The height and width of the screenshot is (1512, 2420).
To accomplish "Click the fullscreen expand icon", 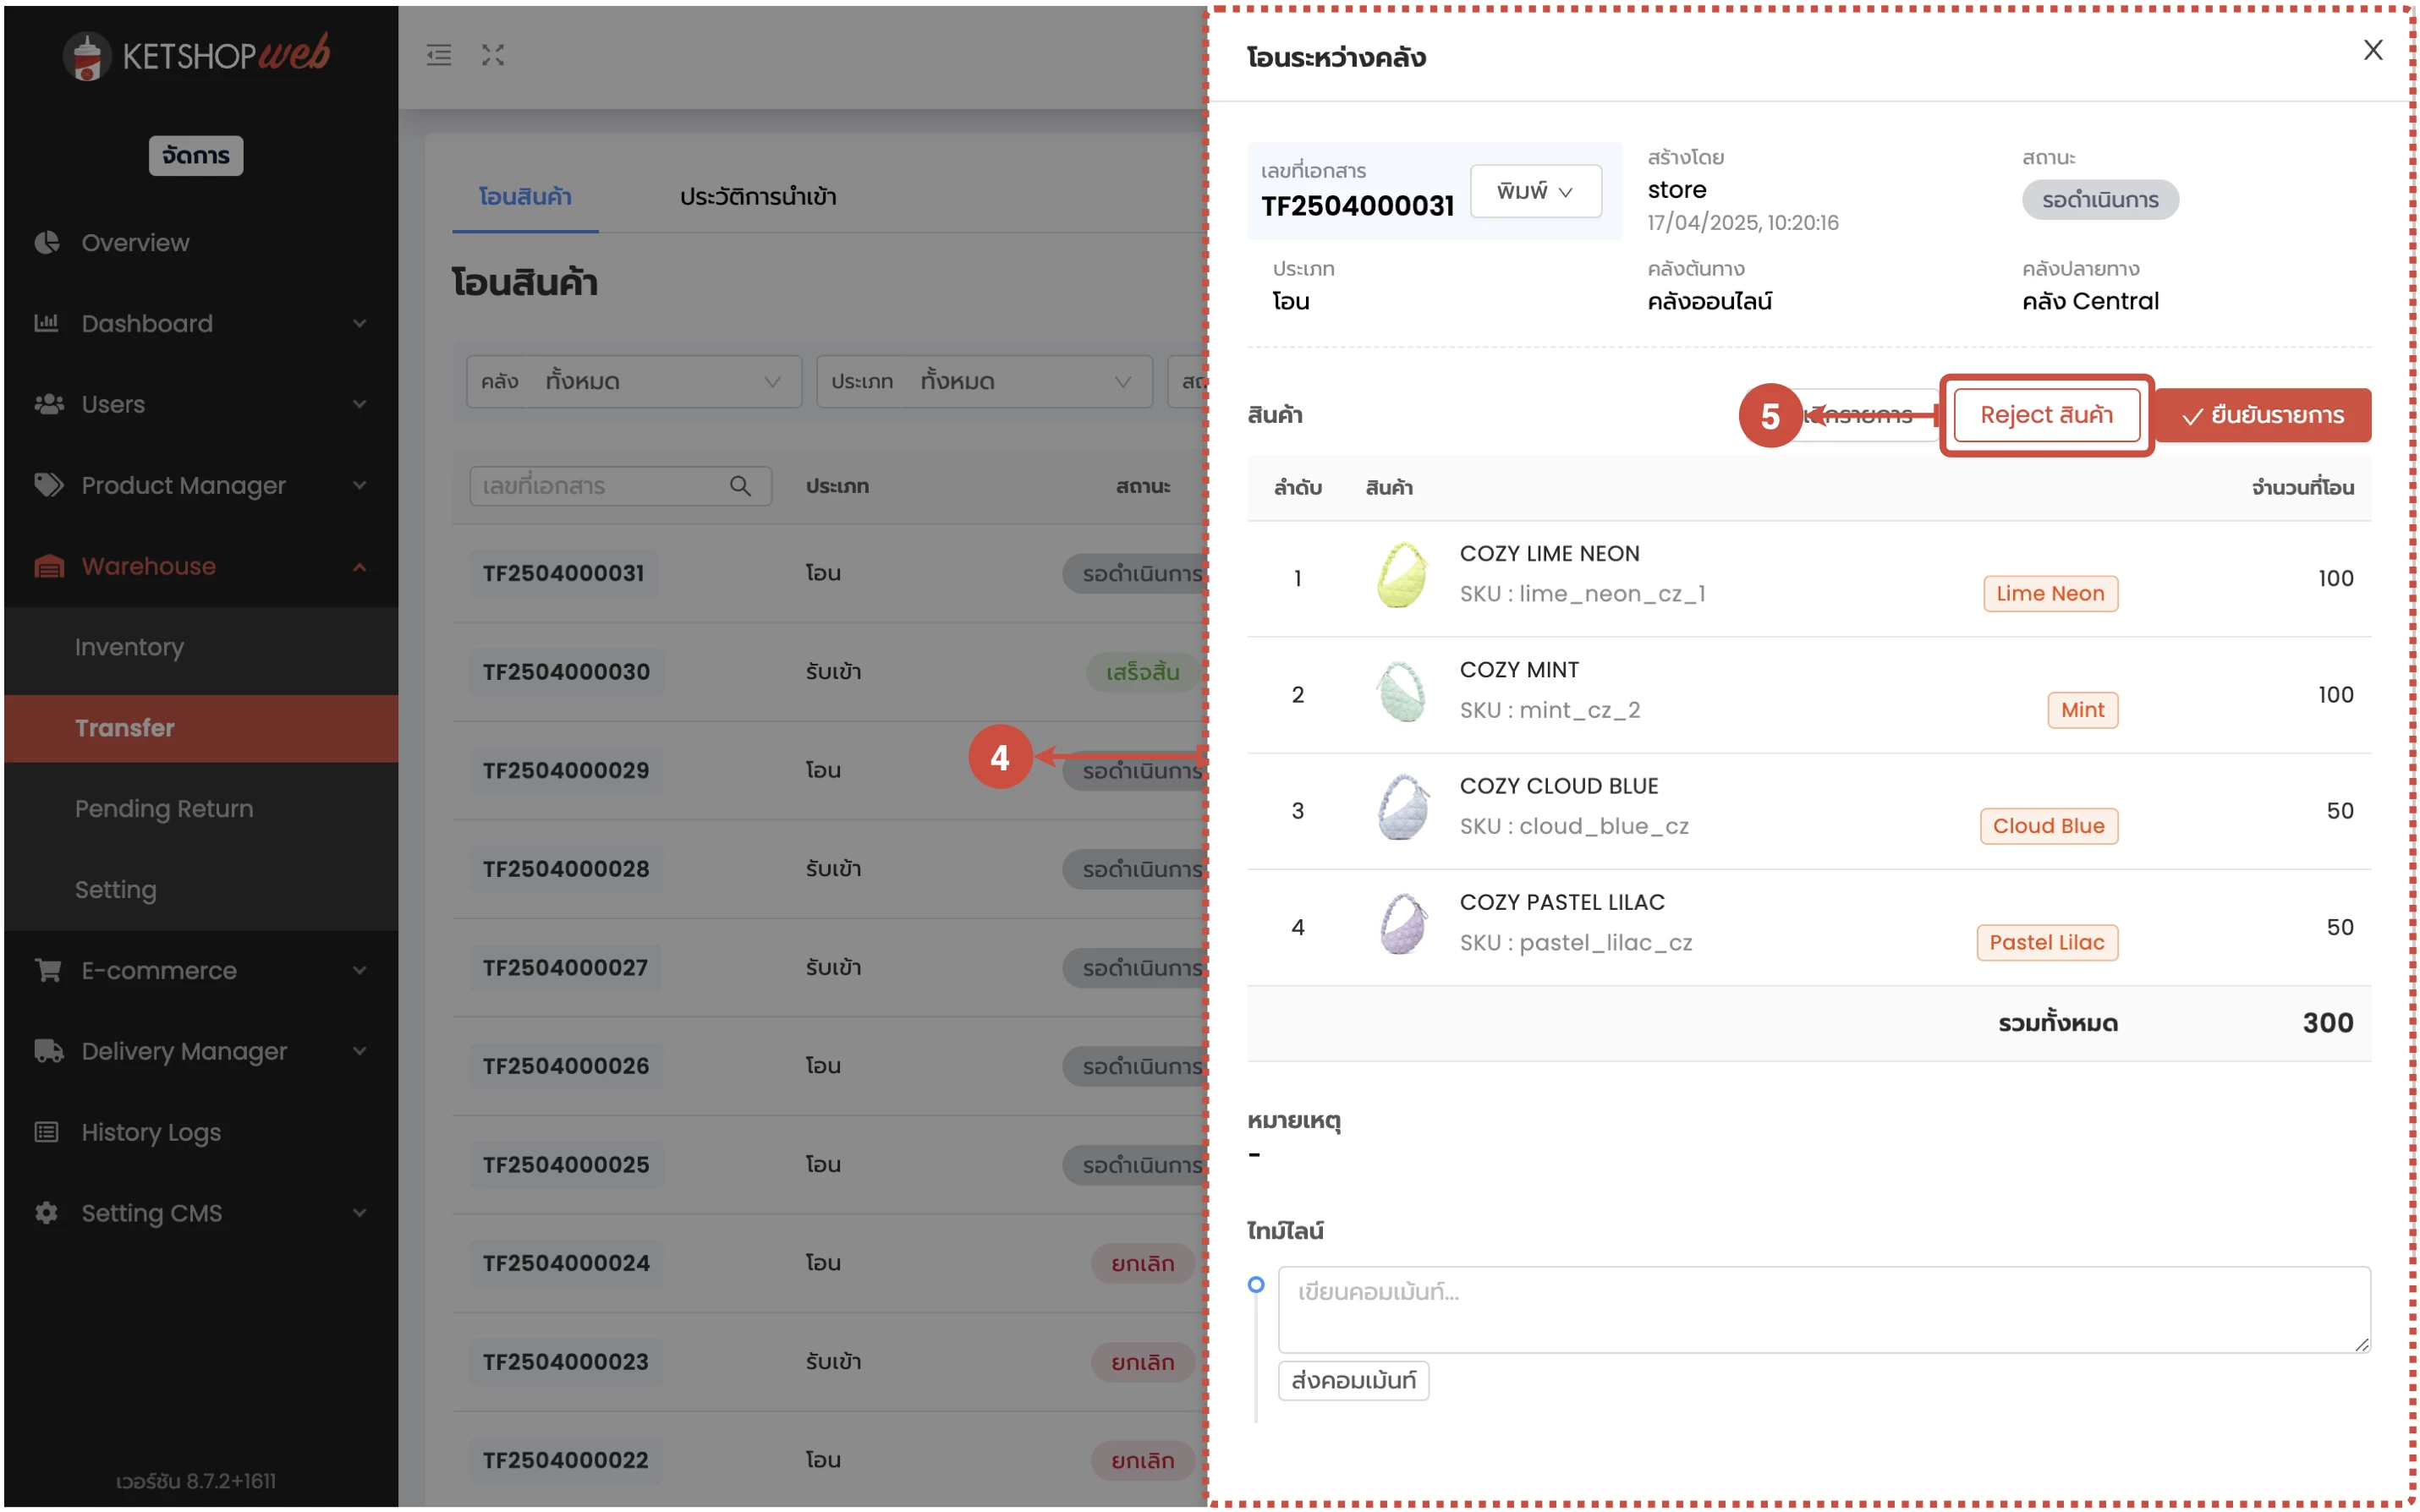I will [492, 55].
